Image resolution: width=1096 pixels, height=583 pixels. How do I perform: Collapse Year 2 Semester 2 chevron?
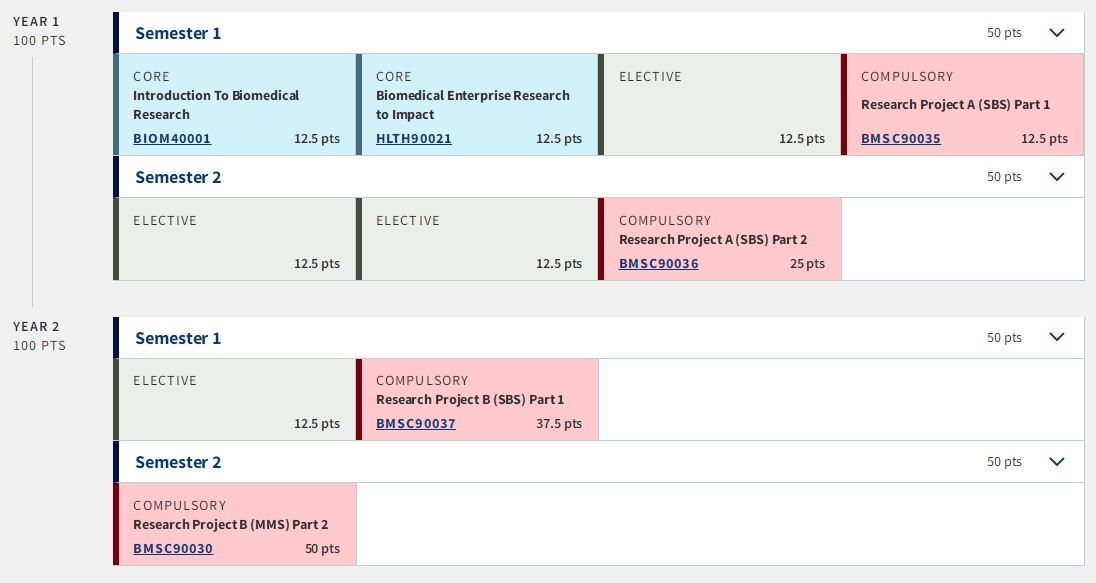[1057, 462]
